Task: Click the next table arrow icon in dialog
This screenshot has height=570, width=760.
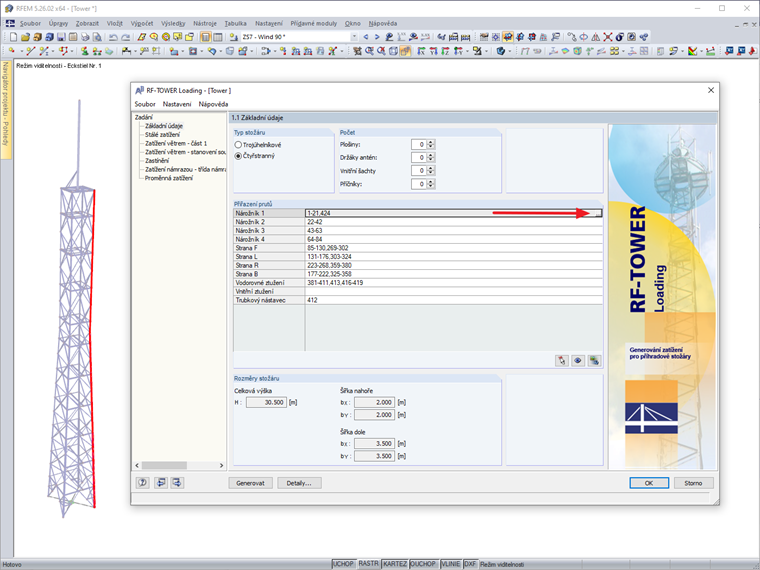Action: pos(177,483)
